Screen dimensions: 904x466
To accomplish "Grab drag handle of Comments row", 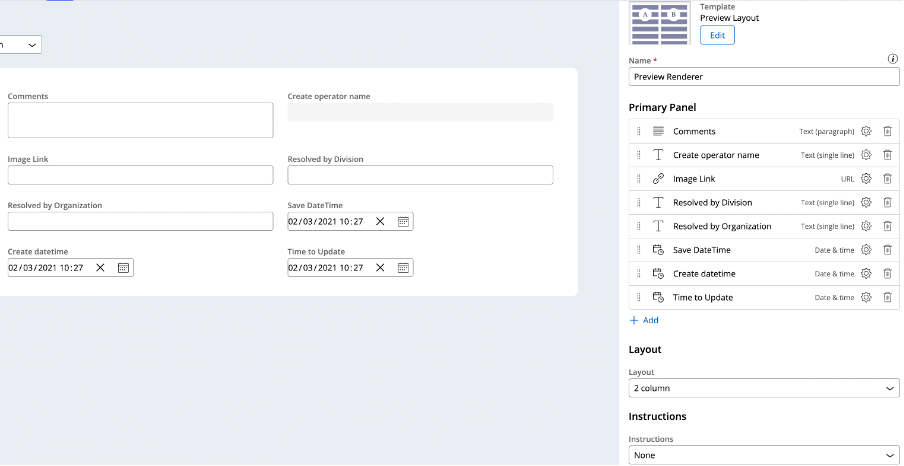I will pyautogui.click(x=638, y=131).
